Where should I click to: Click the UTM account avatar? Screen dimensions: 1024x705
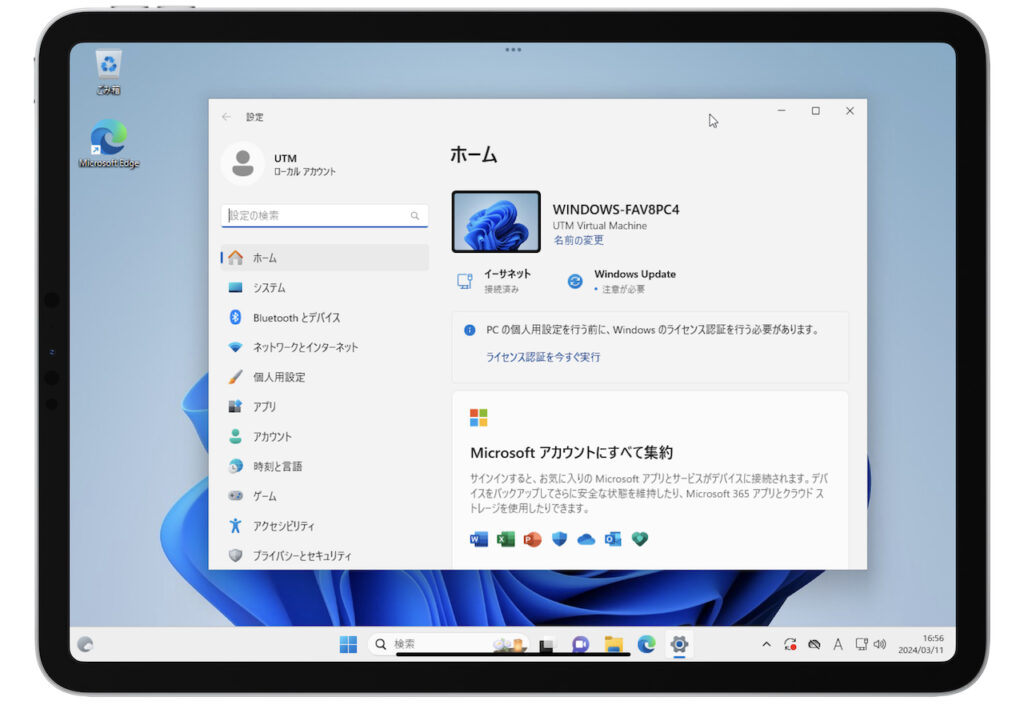(243, 162)
